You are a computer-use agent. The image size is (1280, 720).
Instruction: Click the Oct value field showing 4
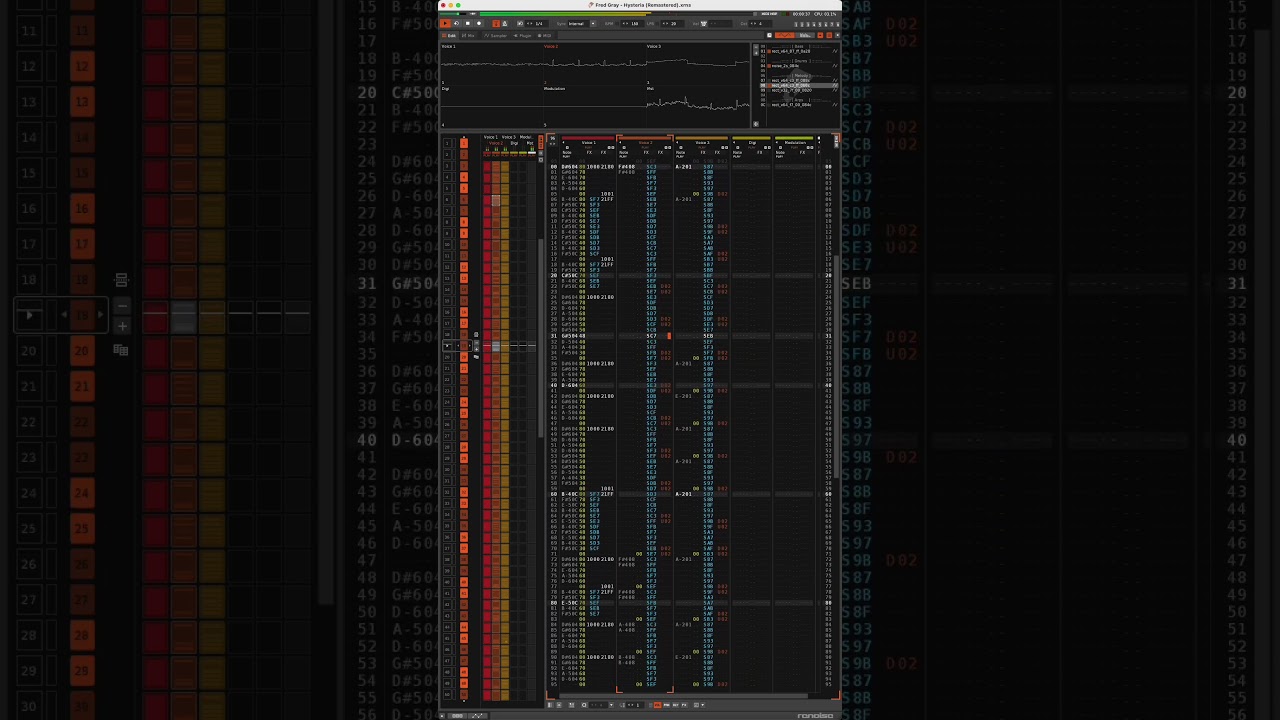coord(760,23)
